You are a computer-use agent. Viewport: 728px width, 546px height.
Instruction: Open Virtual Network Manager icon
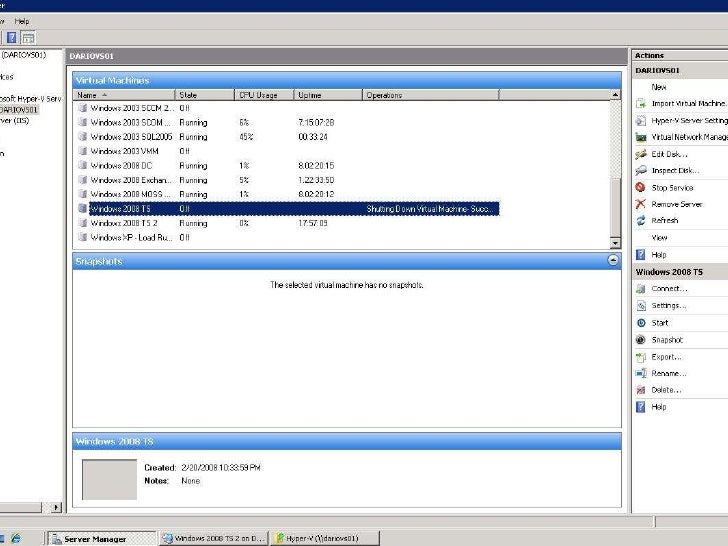tap(641, 137)
